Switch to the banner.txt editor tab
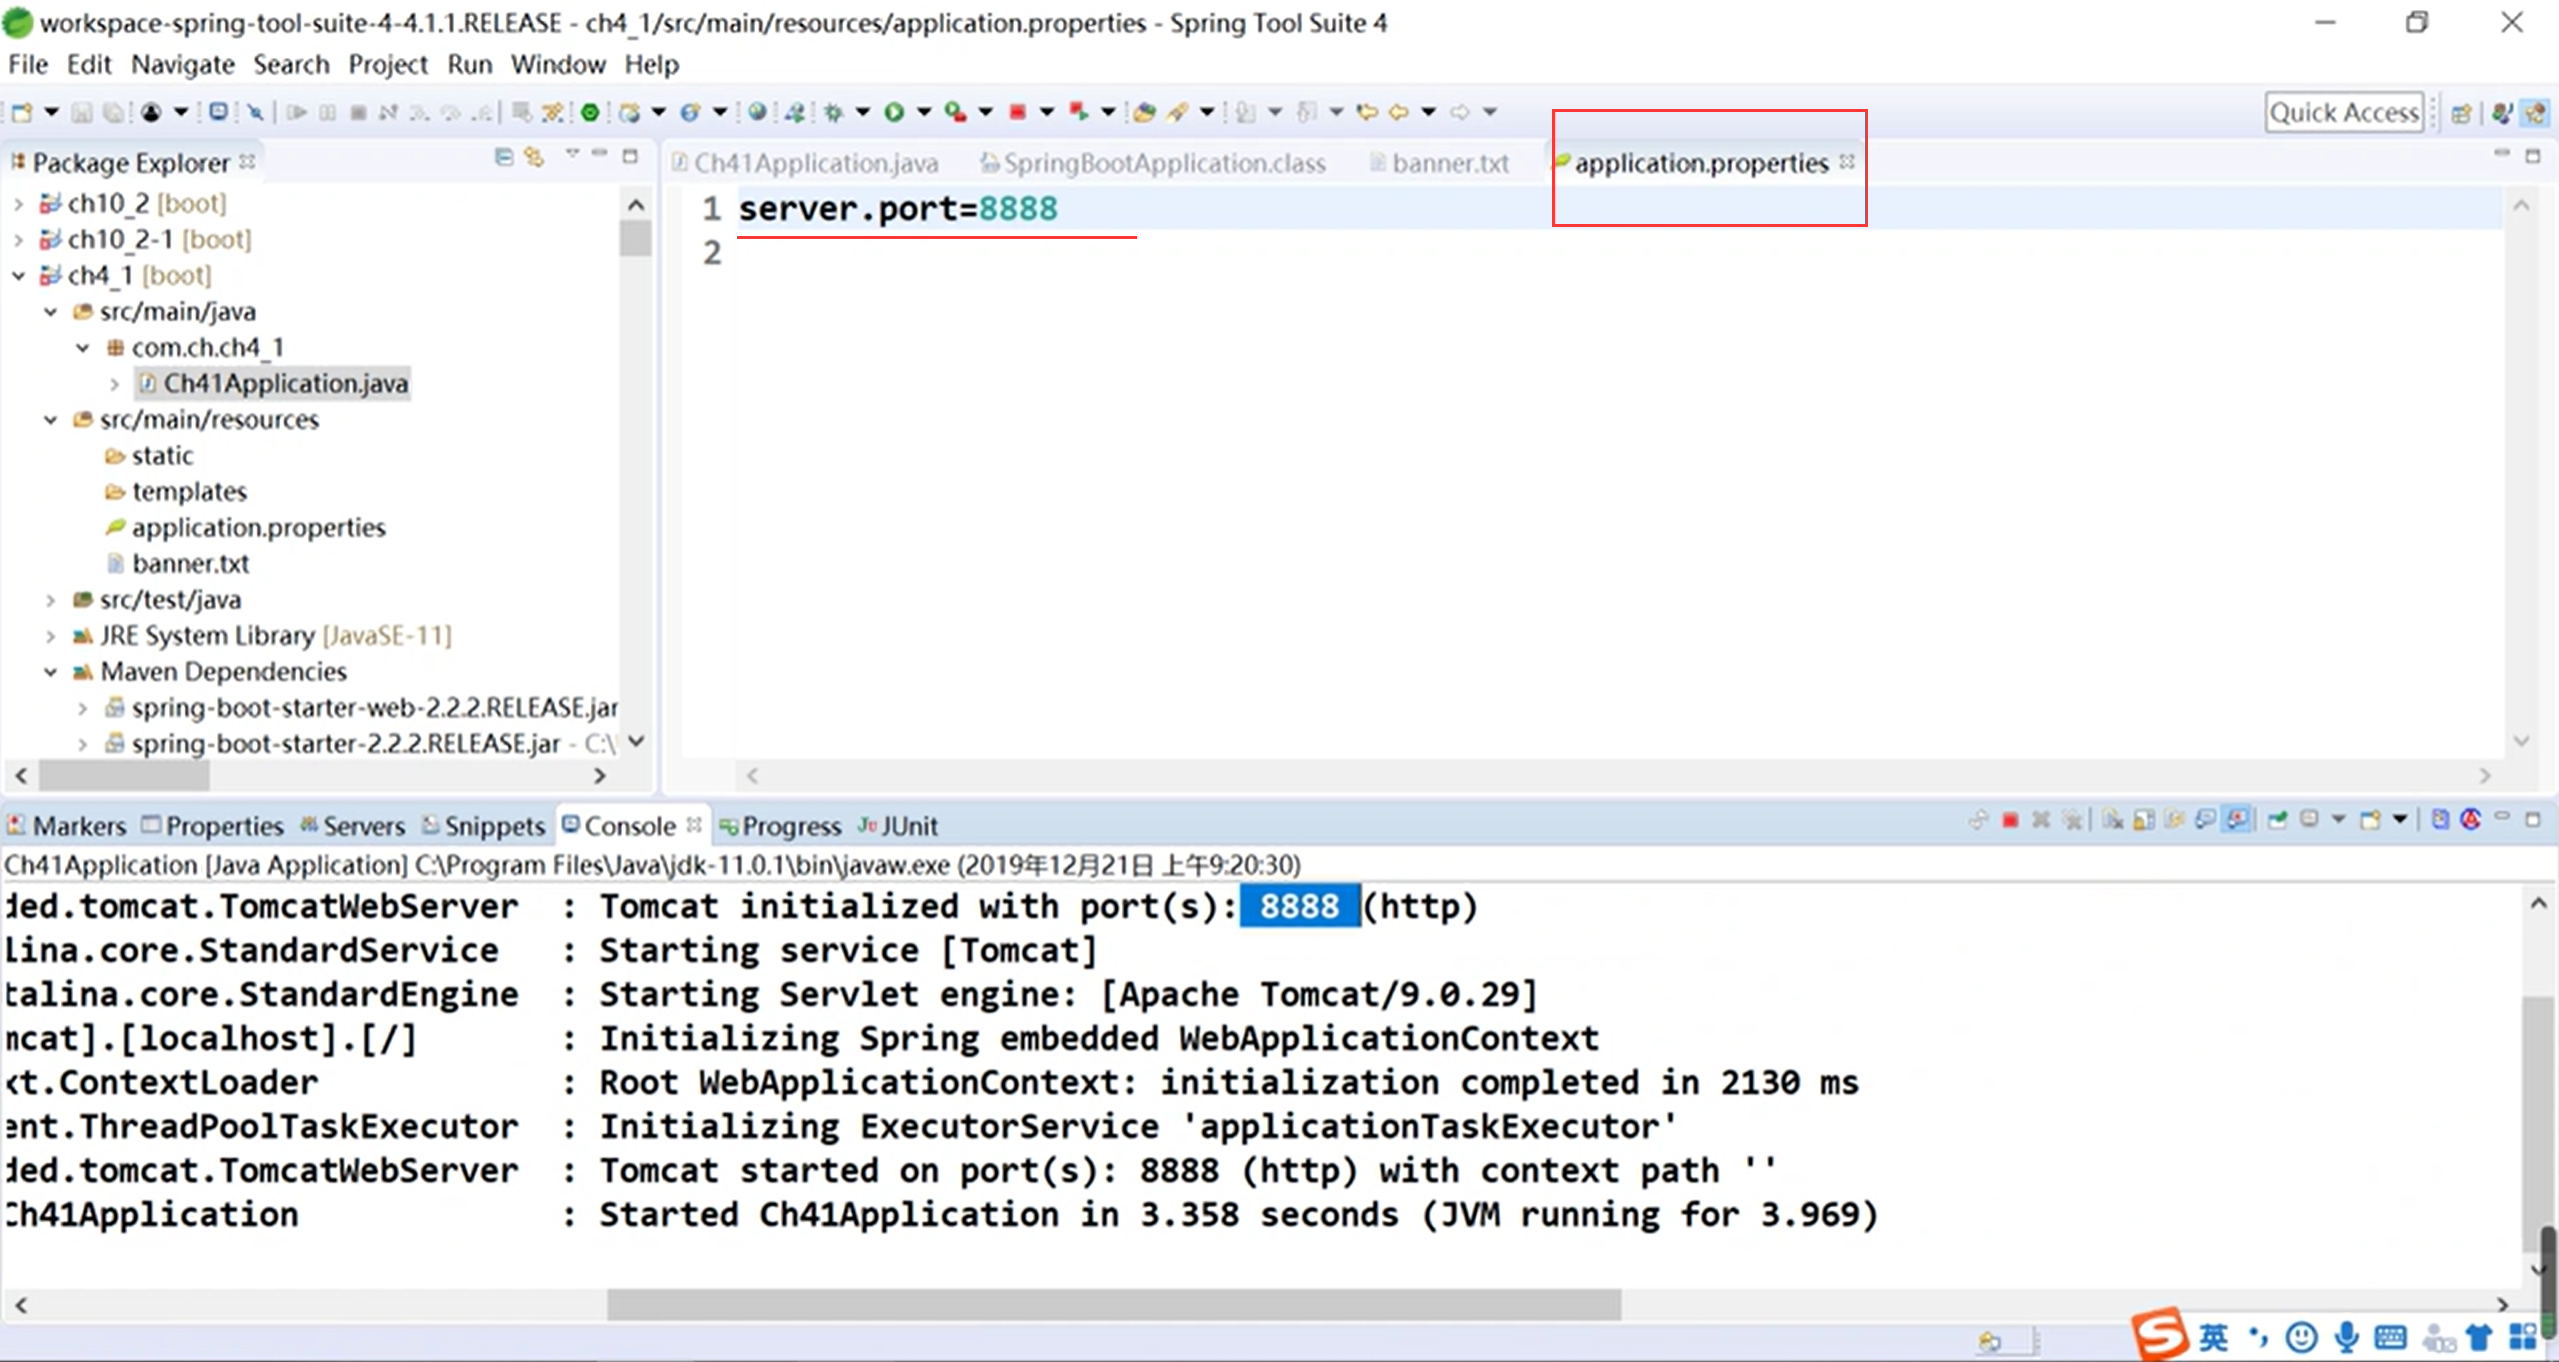 [x=1448, y=163]
